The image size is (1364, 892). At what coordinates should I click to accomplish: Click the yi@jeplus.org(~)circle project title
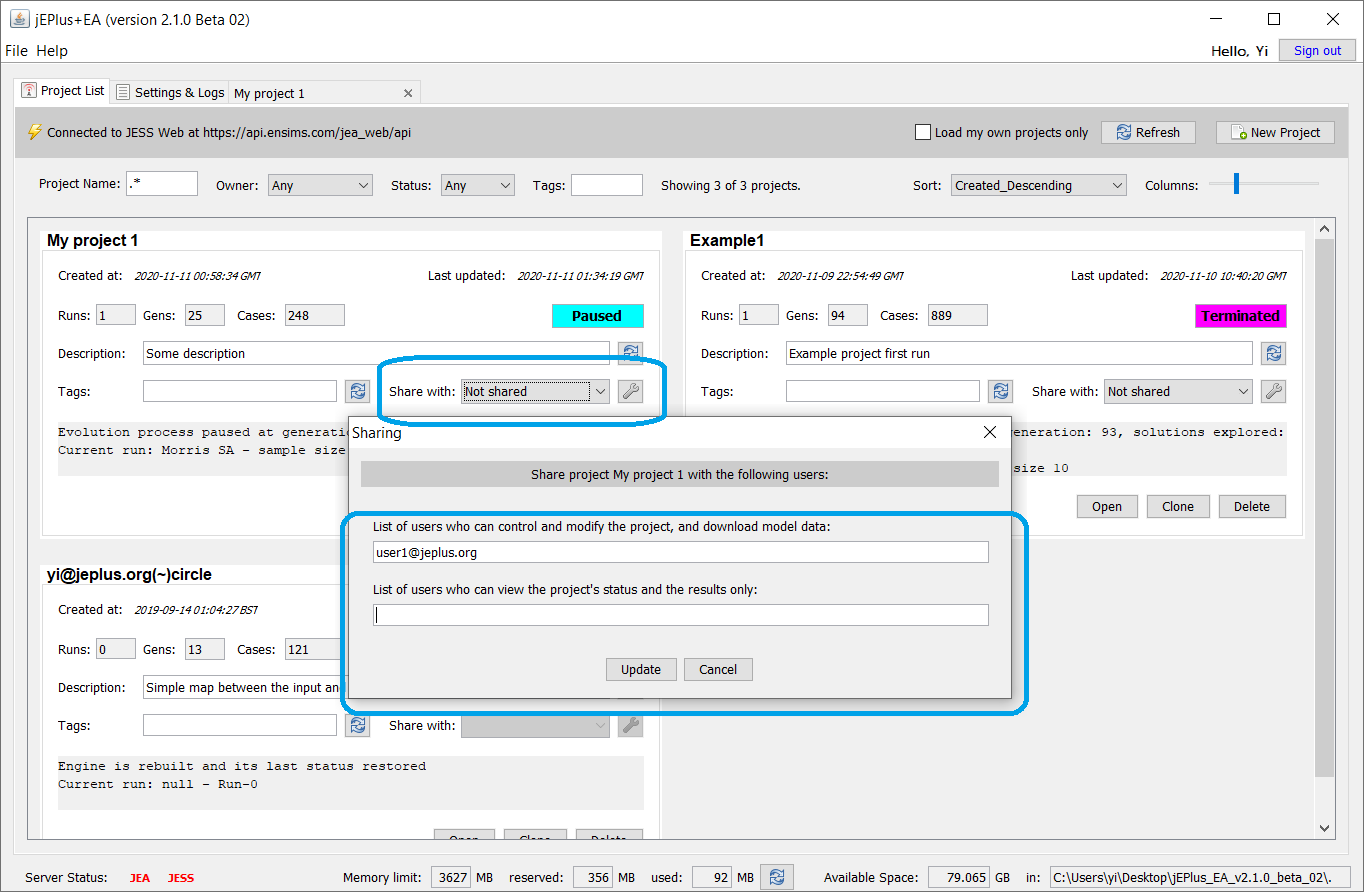coord(129,575)
